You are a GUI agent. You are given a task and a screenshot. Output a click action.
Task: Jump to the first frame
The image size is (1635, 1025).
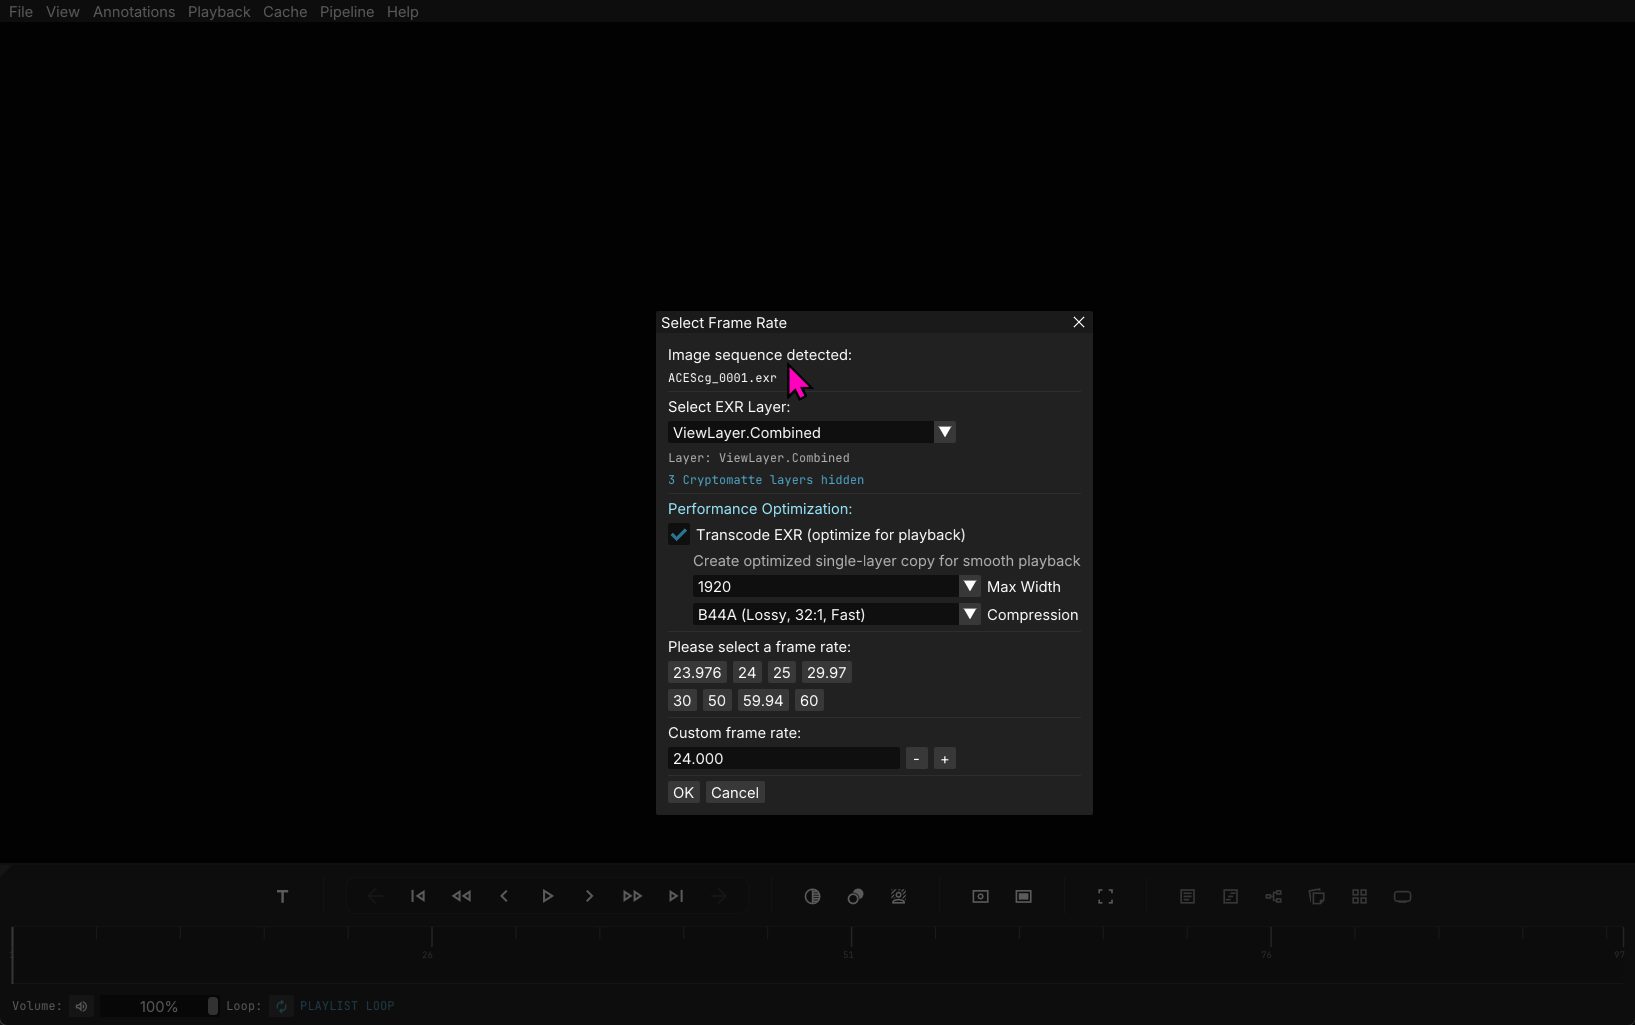tap(418, 896)
